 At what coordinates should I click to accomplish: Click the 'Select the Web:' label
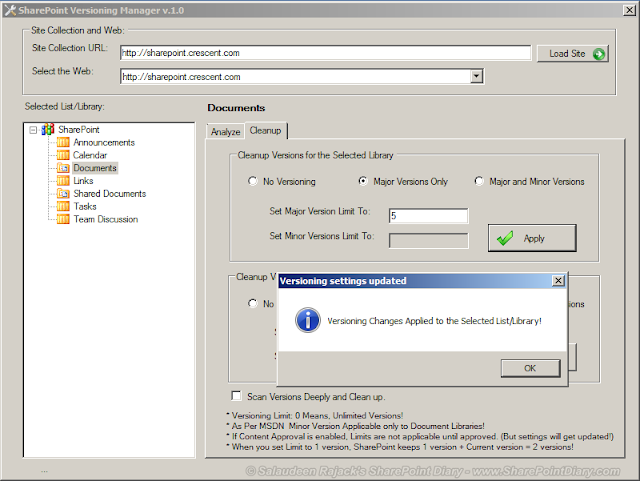pos(63,71)
